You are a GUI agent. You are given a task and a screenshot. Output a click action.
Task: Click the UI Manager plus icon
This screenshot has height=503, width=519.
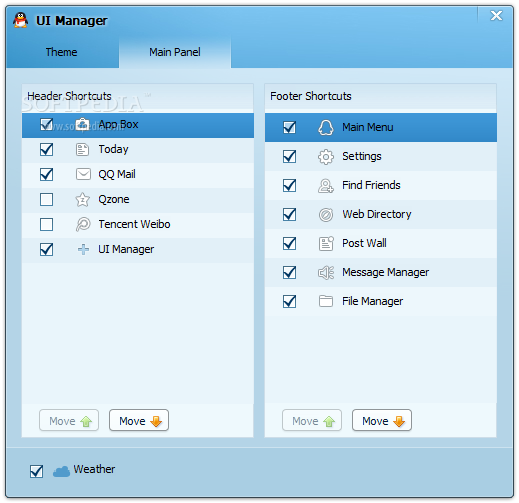click(83, 249)
